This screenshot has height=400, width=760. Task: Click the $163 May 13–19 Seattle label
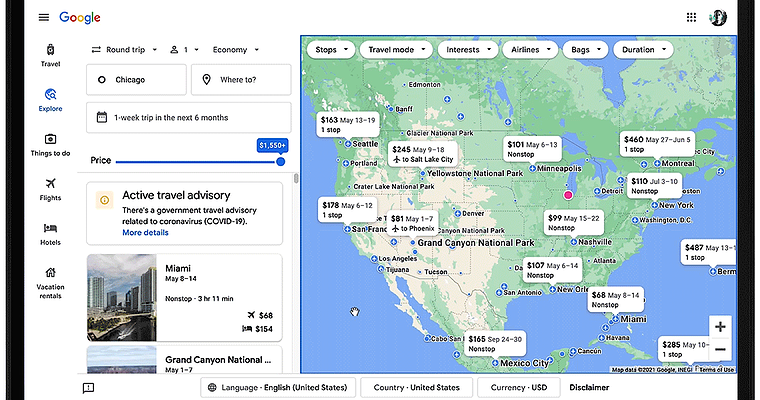pyautogui.click(x=348, y=125)
